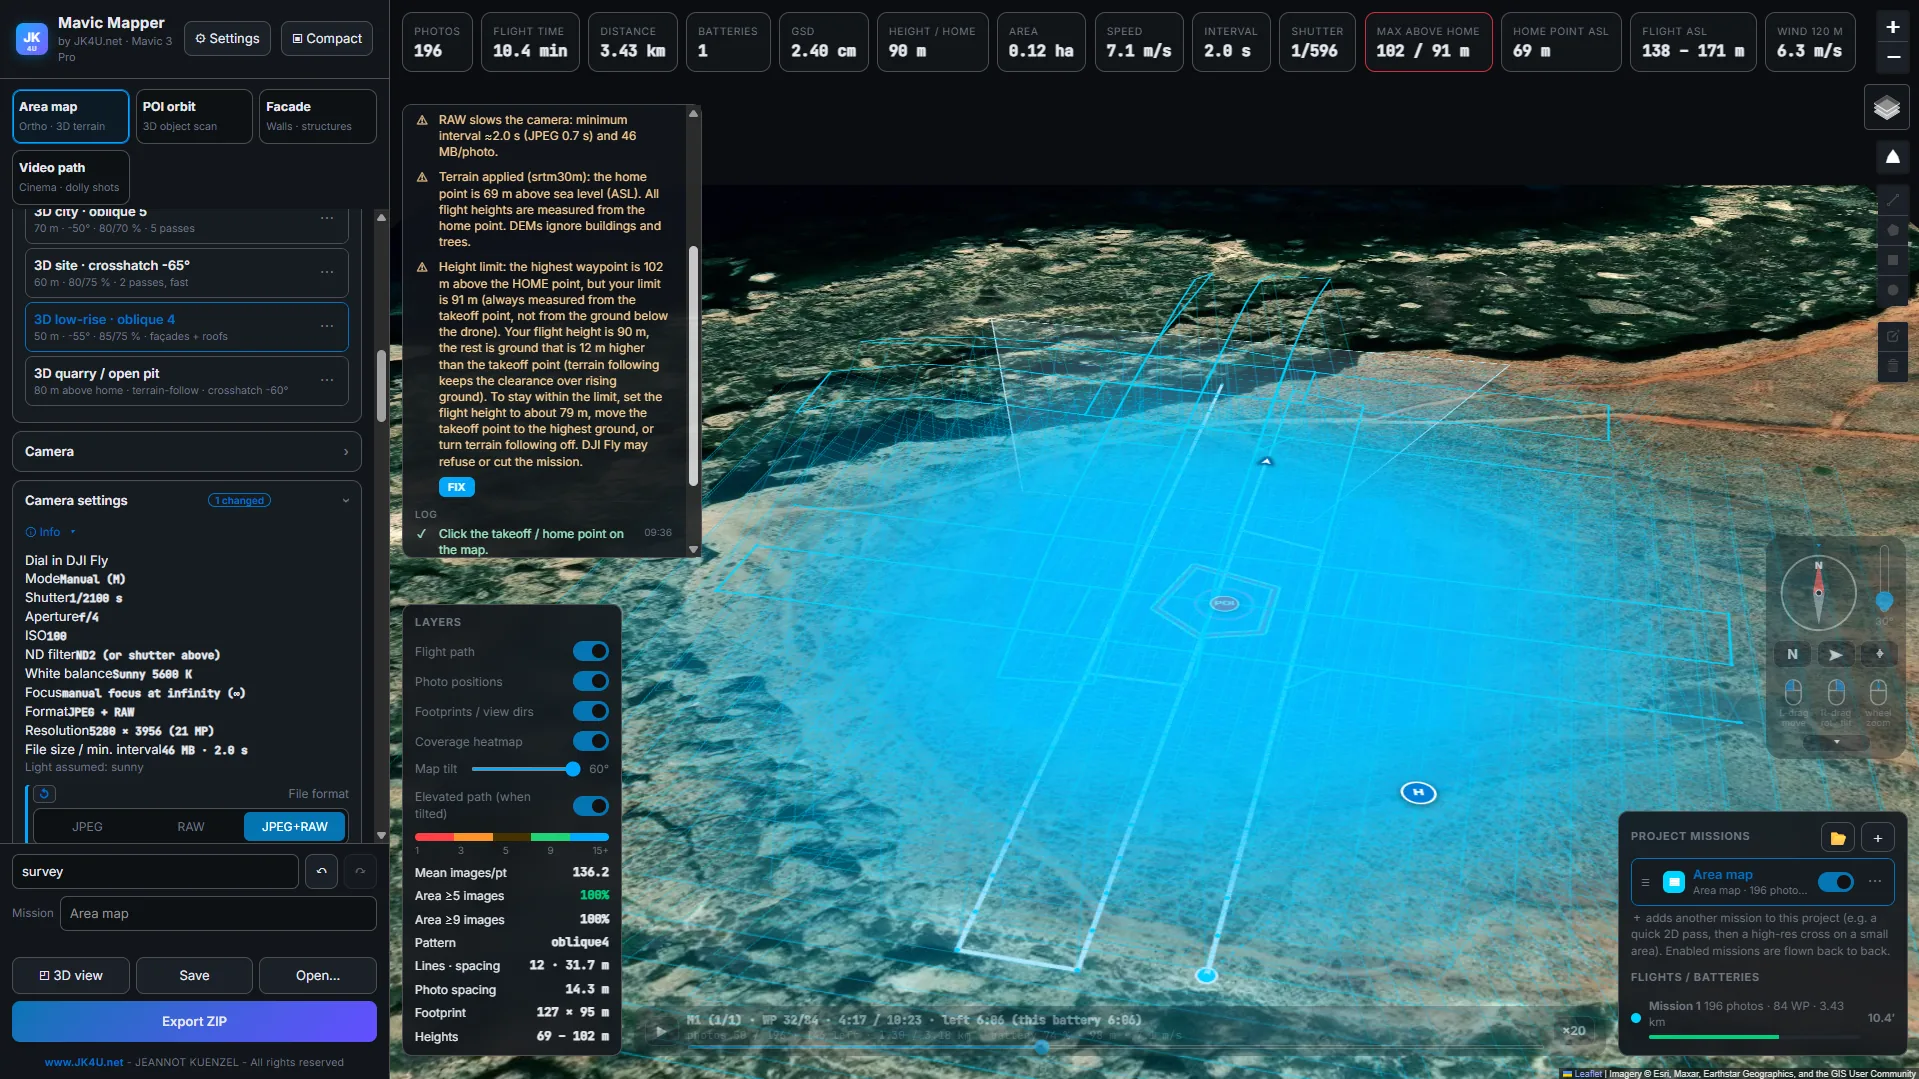Select RAW file format
Screen dimensions: 1919x1079
click(x=191, y=827)
